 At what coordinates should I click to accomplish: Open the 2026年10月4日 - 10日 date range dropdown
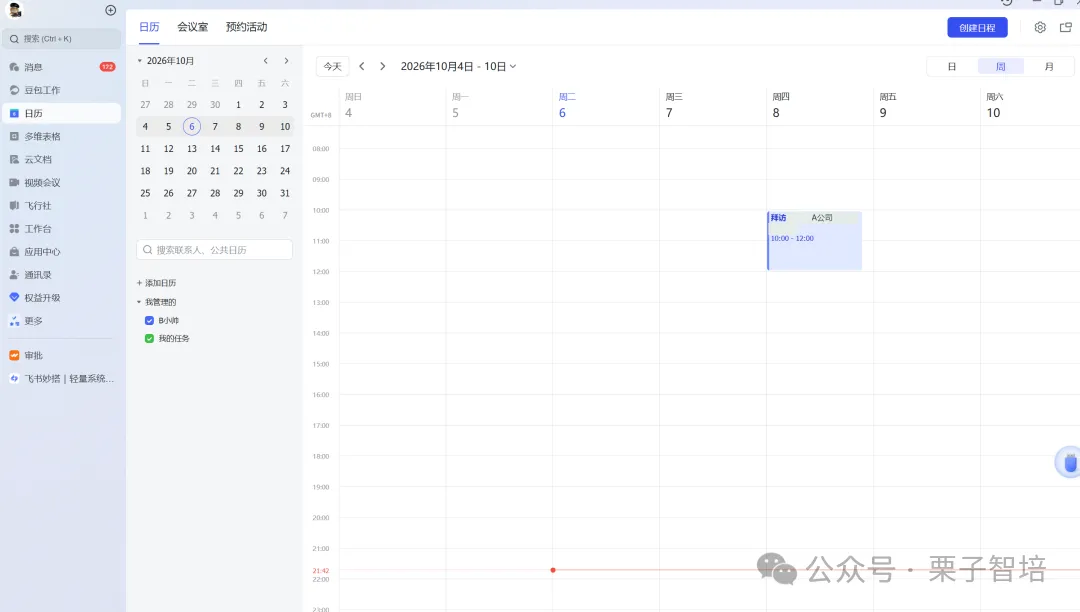pos(458,67)
